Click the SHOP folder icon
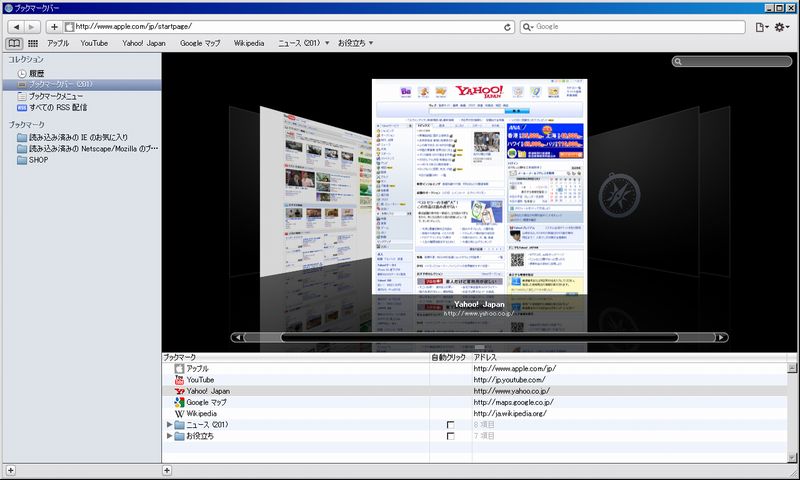800x480 pixels. pyautogui.click(x=21, y=160)
